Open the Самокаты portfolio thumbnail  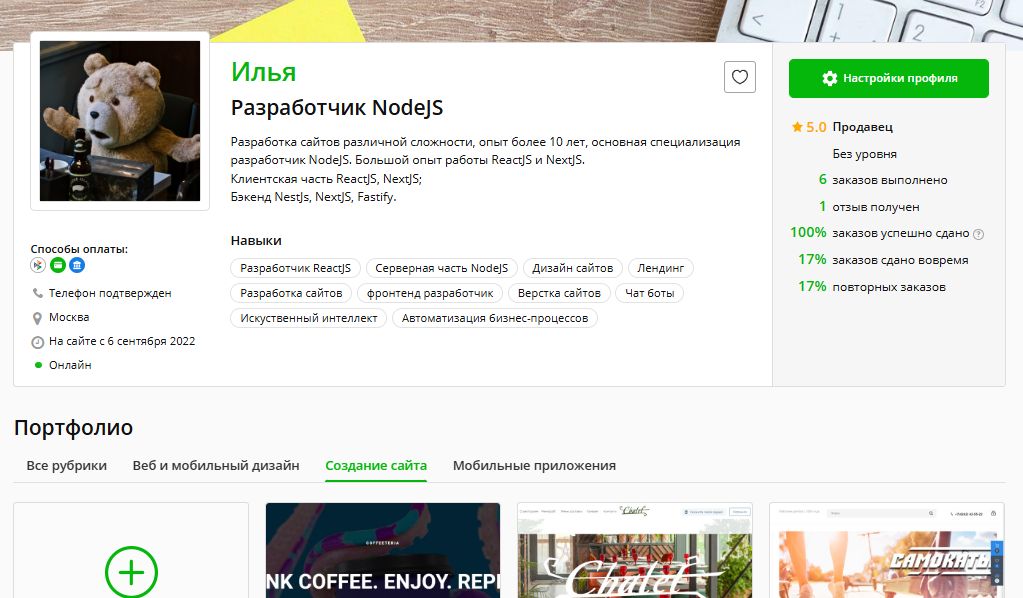(x=887, y=550)
